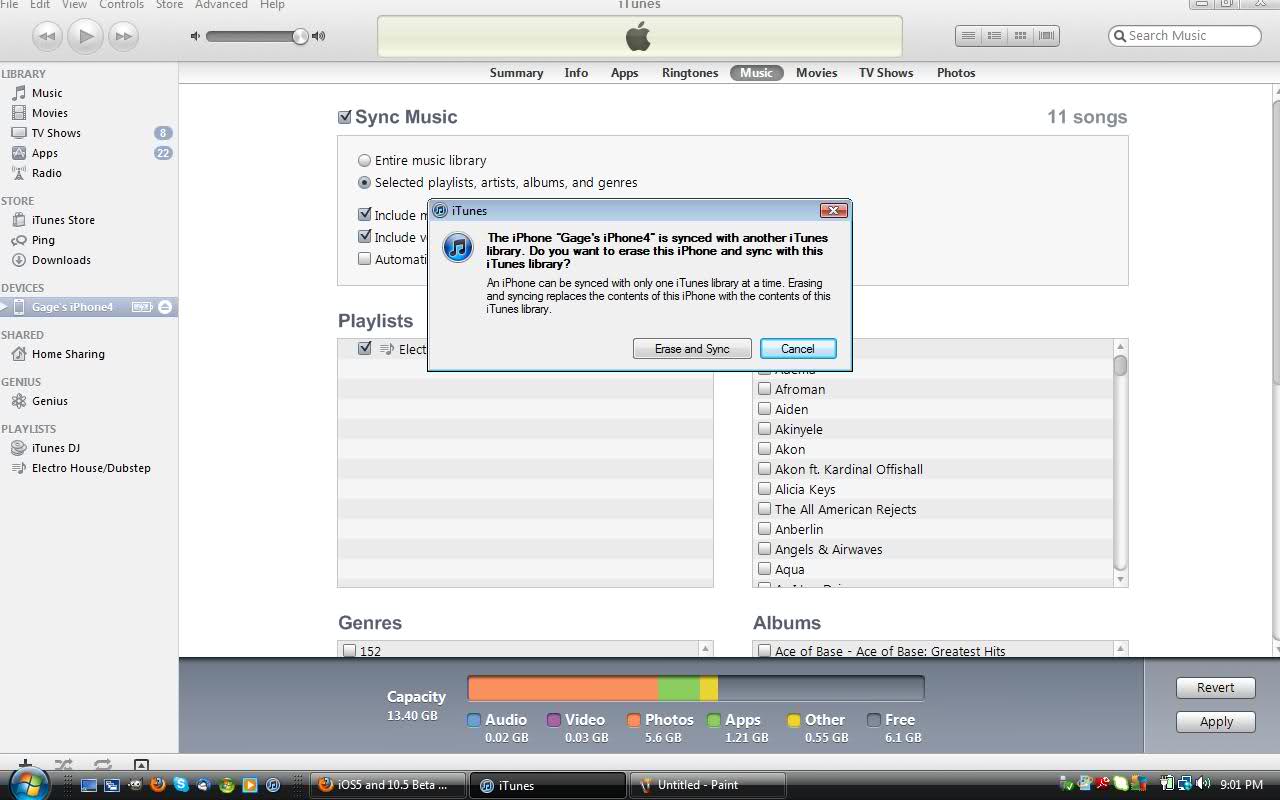Click Genres list scroll up arrow

coord(706,649)
